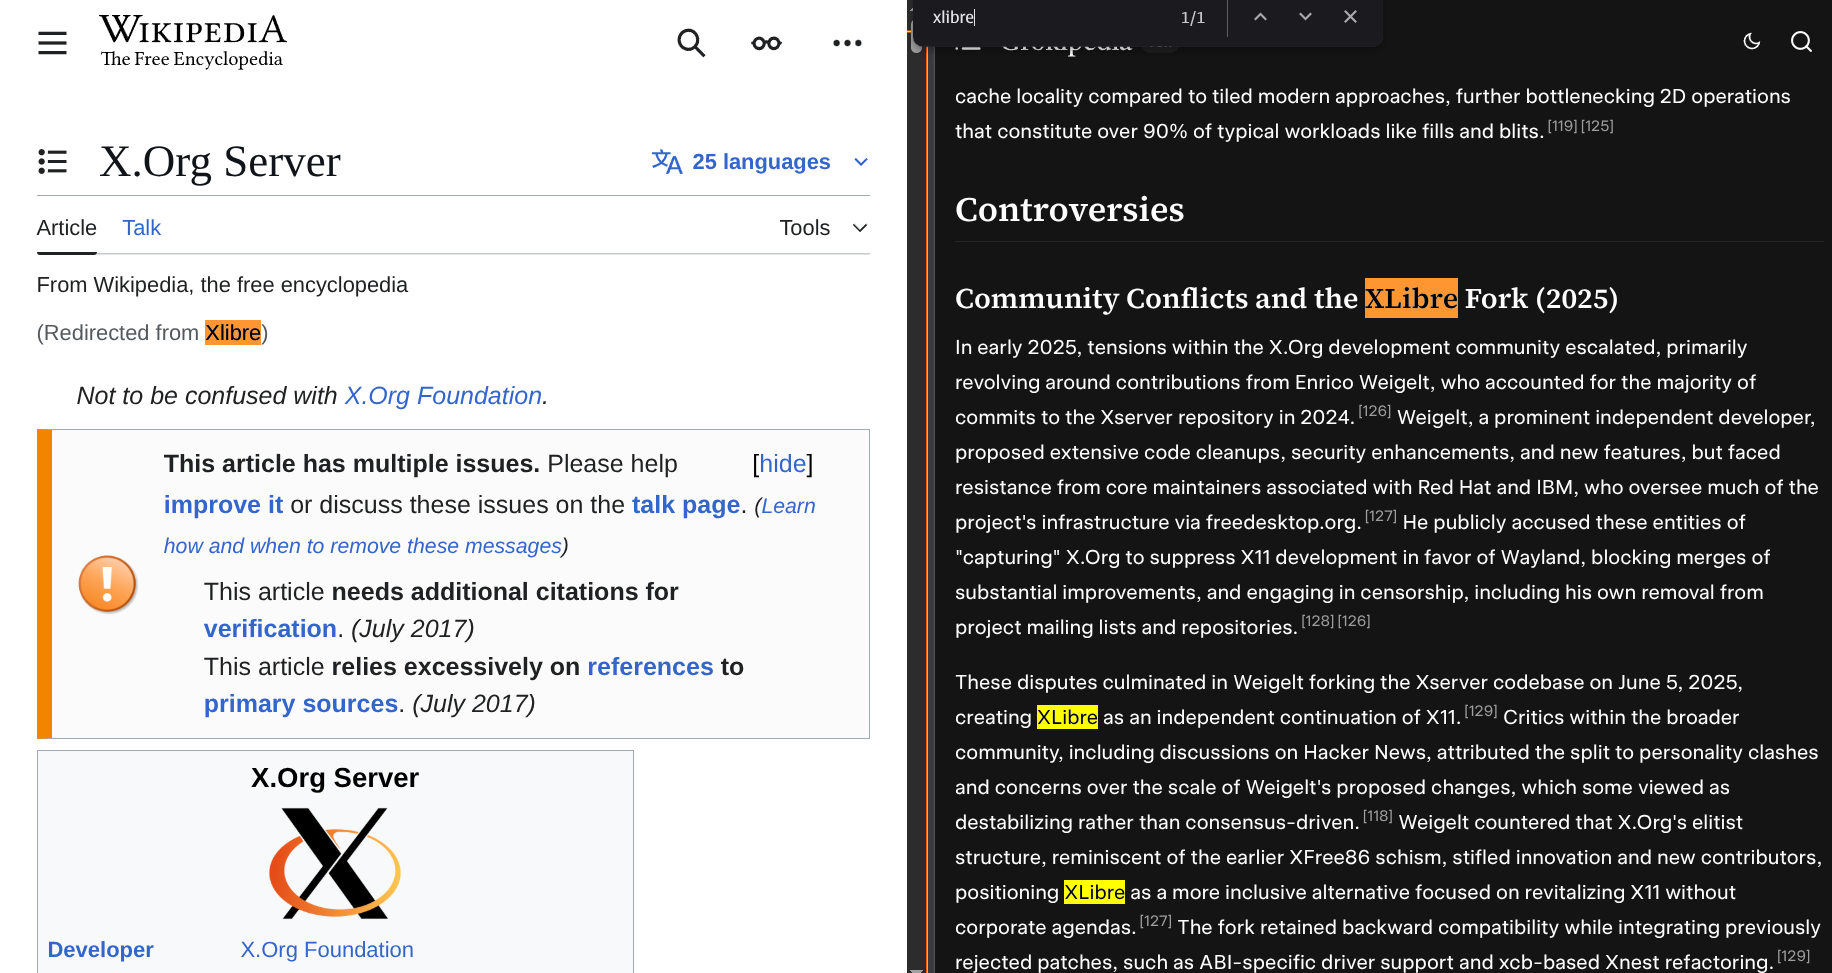Screen dimensions: 1832x973
Task: Open the three-dots personal tools menu
Action: [x=847, y=43]
